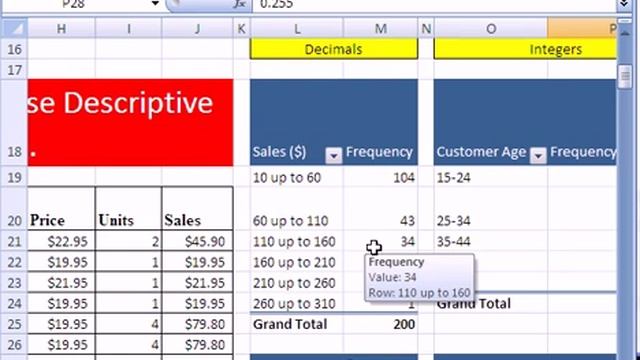The height and width of the screenshot is (360, 640).
Task: Open the Customer Age pivot filter dropdown
Action: pos(538,156)
